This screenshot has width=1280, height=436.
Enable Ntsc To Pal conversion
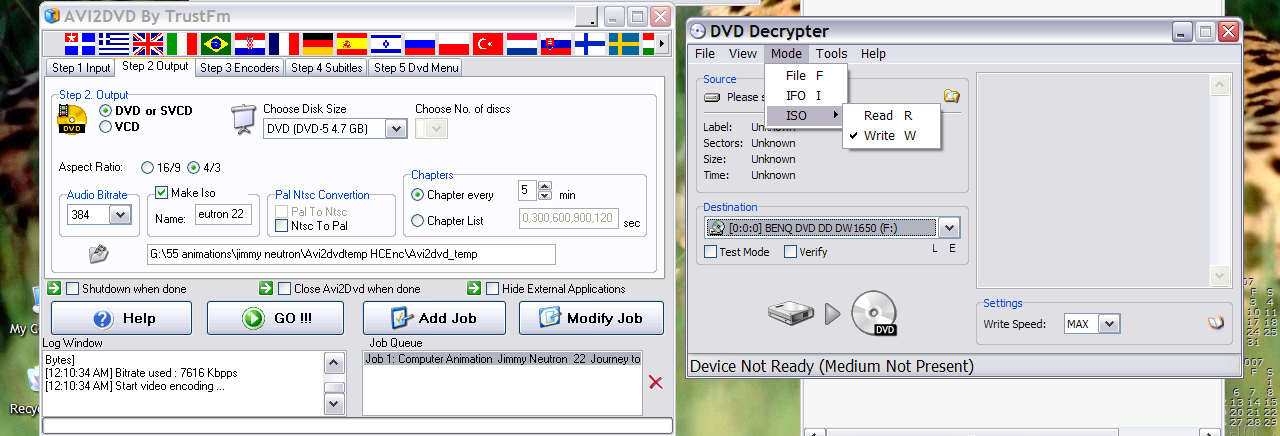pos(281,226)
